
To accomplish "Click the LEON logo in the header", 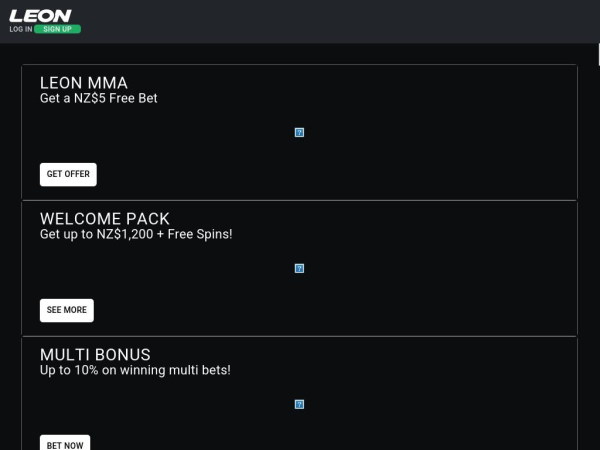I will point(40,15).
